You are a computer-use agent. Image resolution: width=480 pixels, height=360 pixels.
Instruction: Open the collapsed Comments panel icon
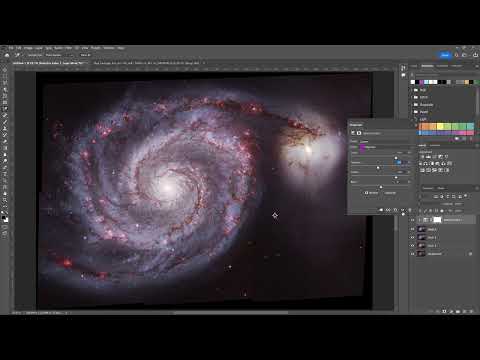pyautogui.click(x=403, y=75)
